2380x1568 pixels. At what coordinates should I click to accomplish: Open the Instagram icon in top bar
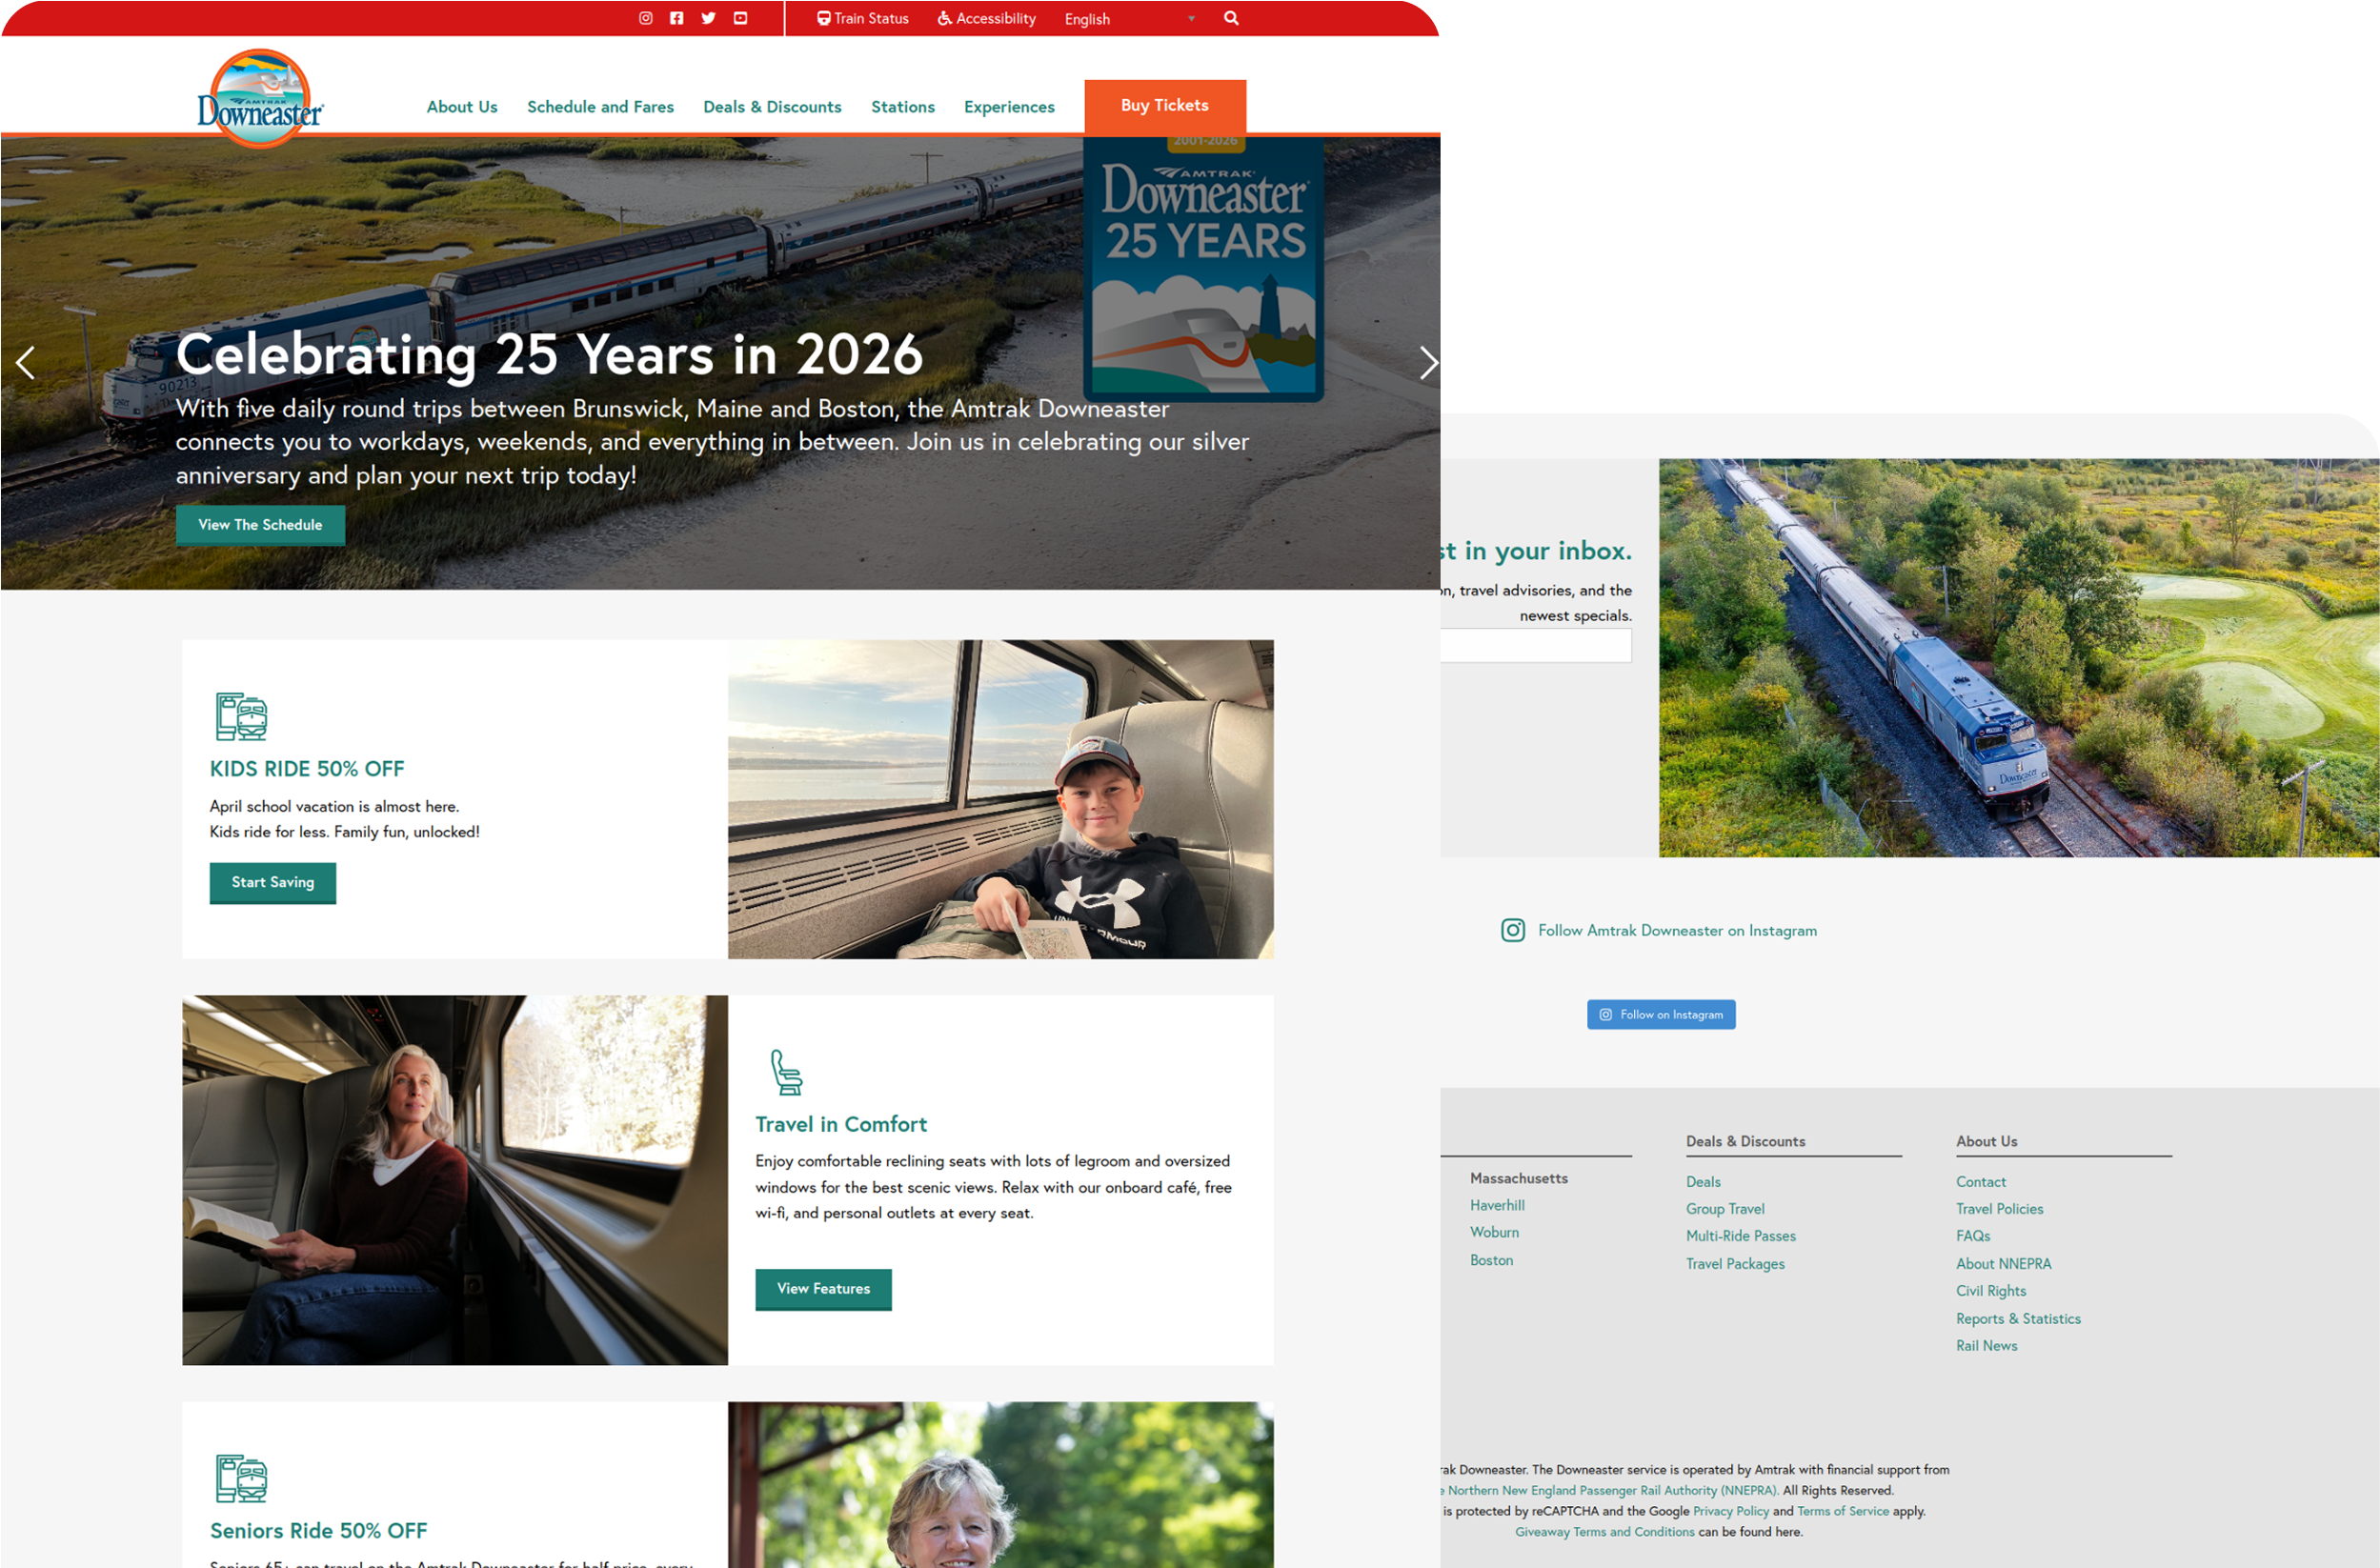click(646, 18)
